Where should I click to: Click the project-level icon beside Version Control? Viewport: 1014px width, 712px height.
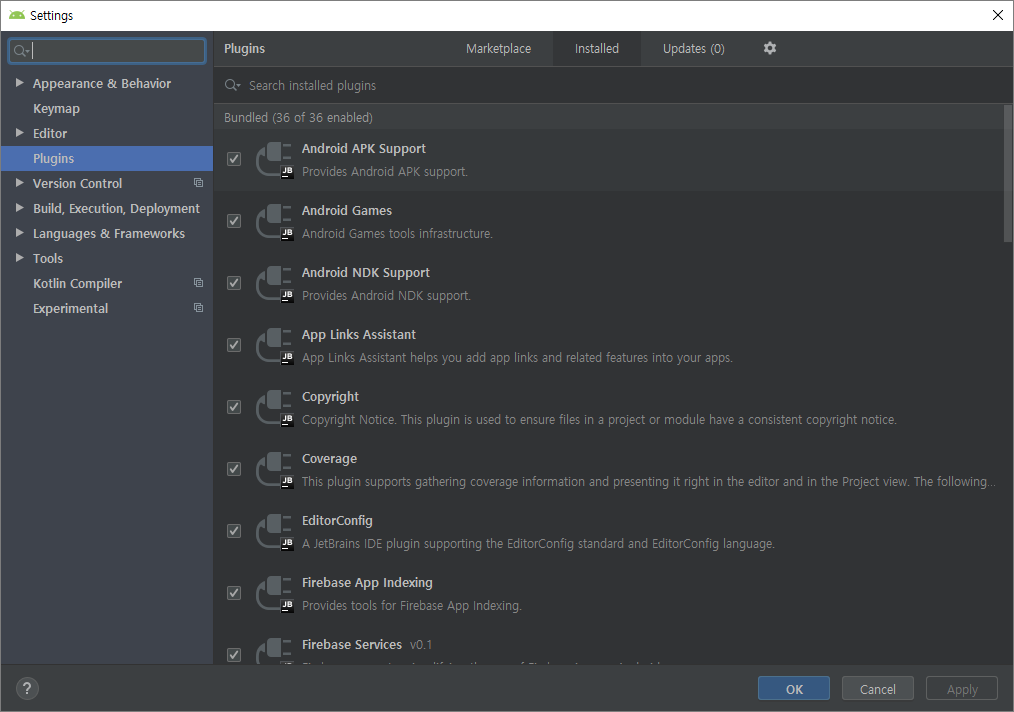[x=199, y=183]
